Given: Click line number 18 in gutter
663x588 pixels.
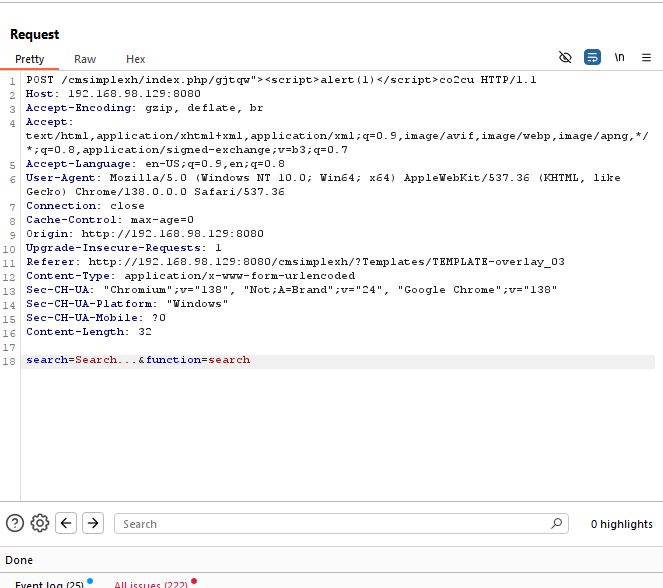Looking at the screenshot, I should (9, 361).
